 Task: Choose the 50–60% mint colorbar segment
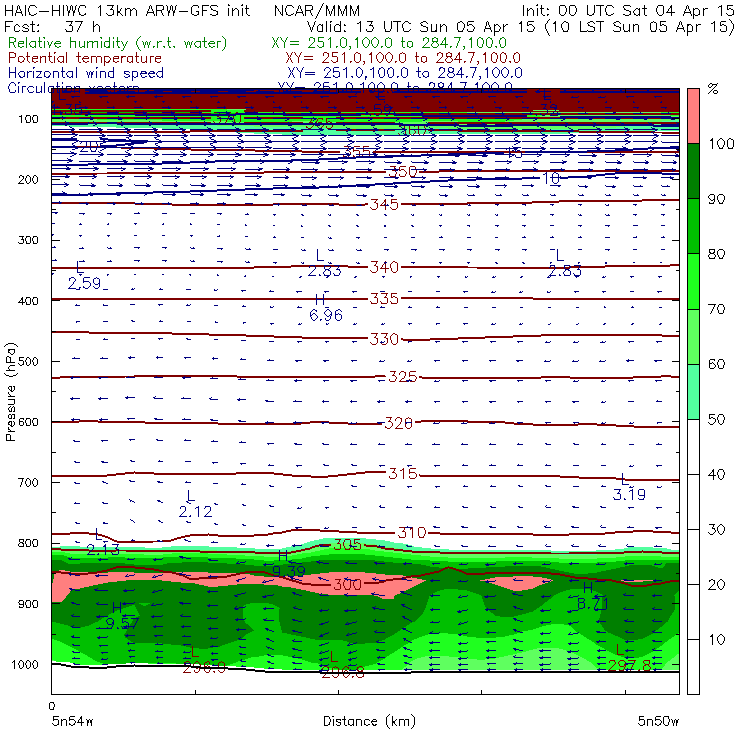click(x=693, y=392)
